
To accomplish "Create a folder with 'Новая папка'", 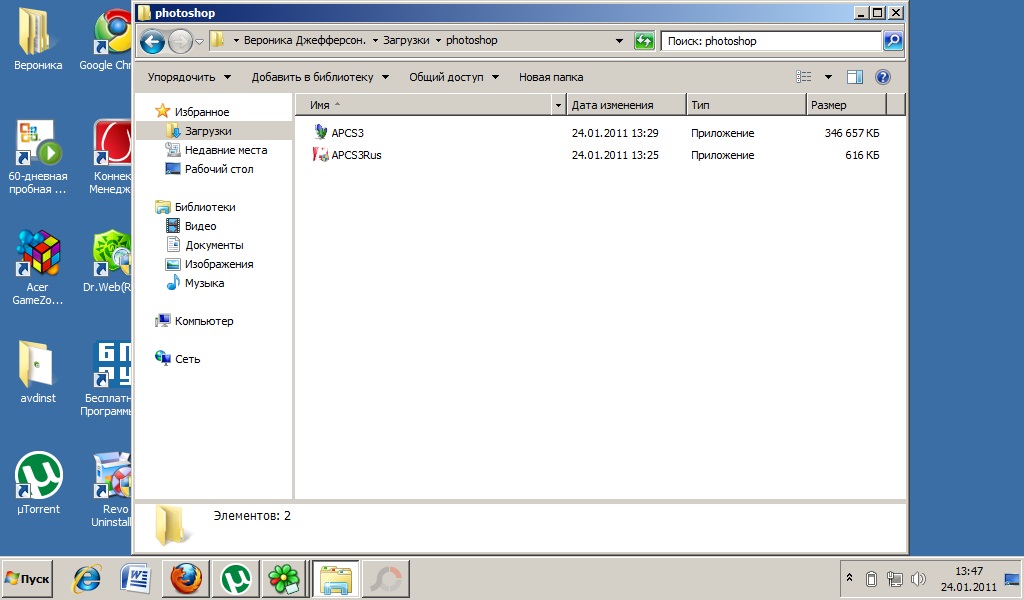I will pos(551,77).
